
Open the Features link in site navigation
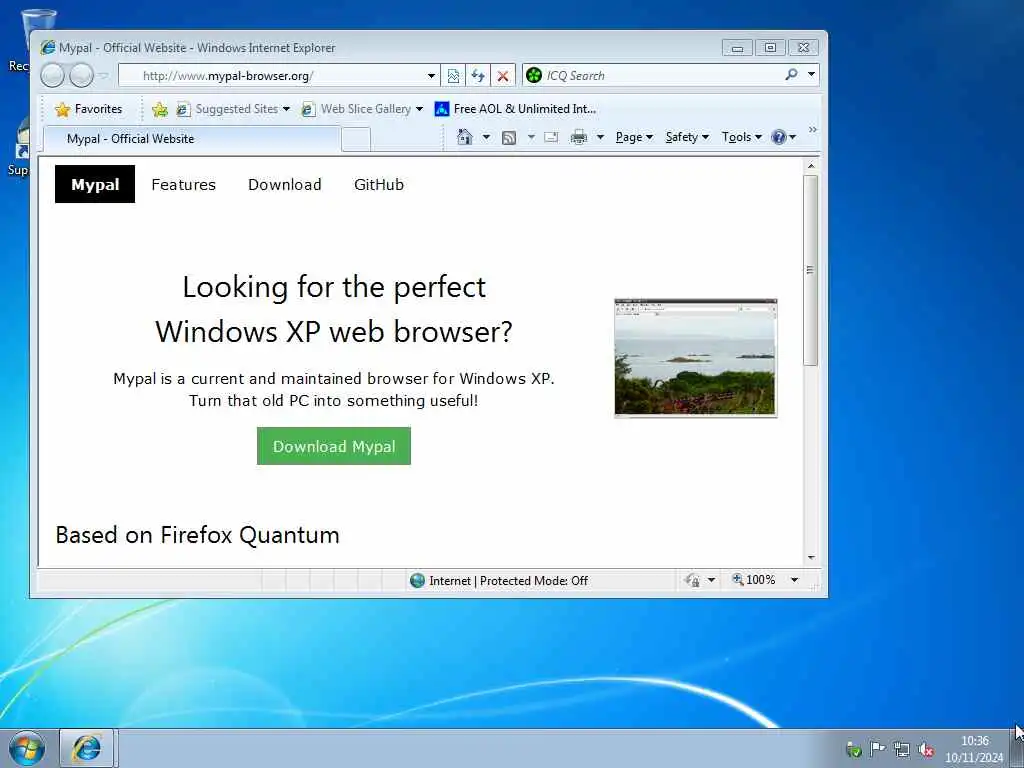click(184, 185)
